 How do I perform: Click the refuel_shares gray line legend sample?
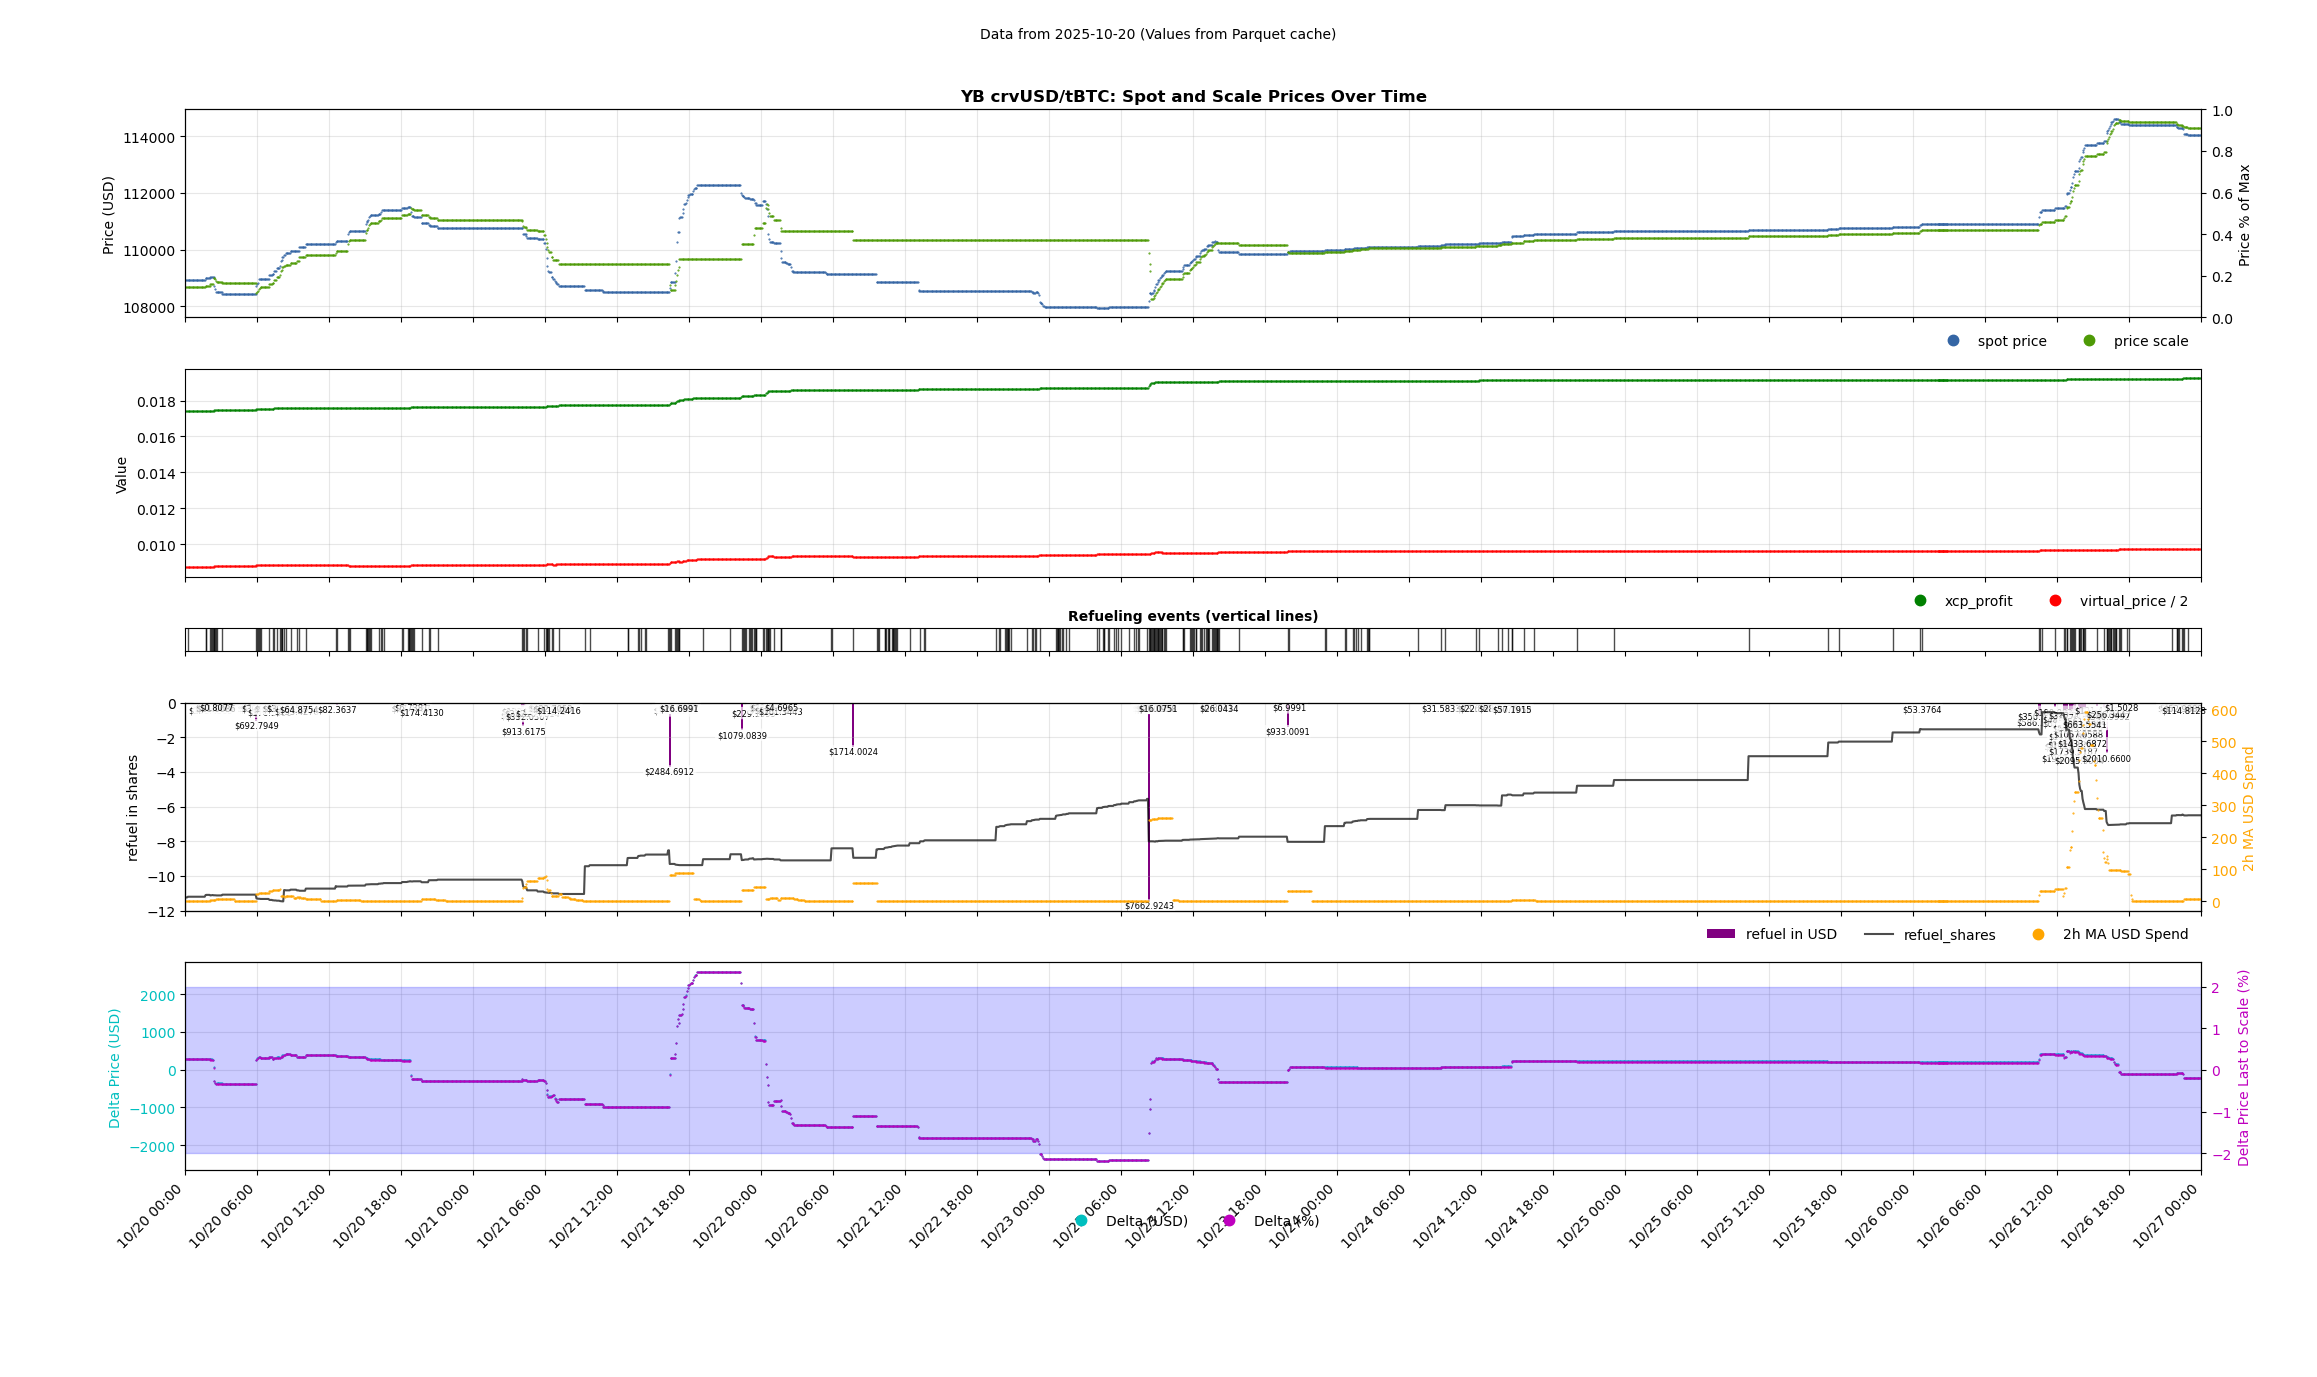tap(1879, 935)
